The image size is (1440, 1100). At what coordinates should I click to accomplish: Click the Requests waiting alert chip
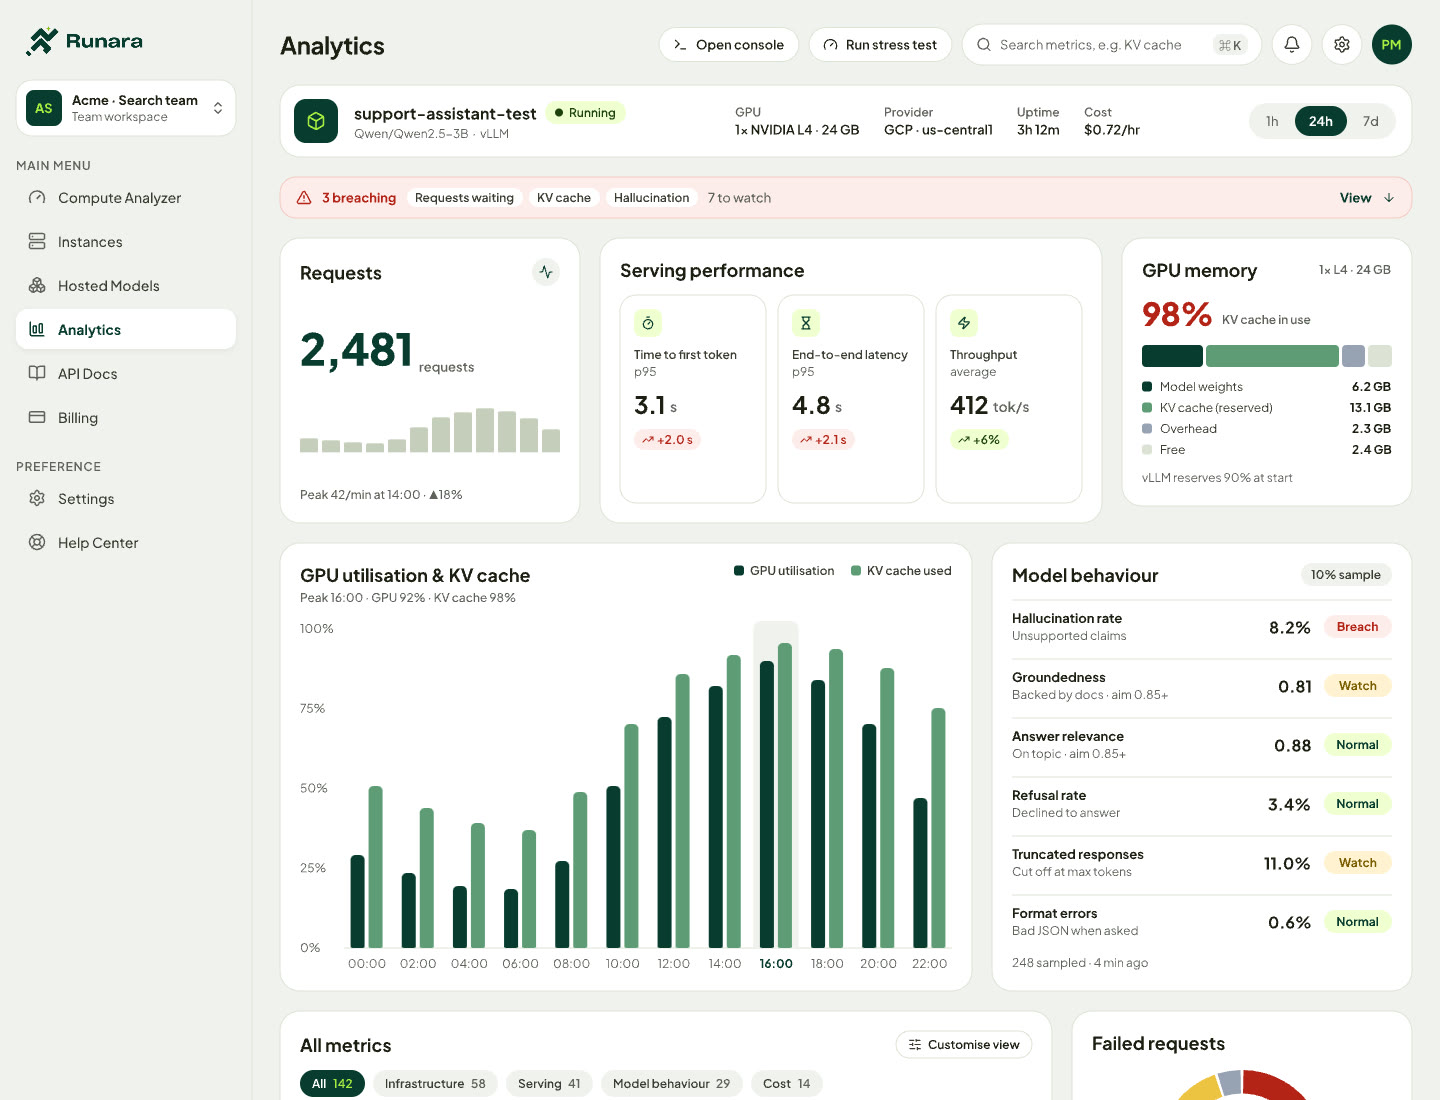point(464,198)
